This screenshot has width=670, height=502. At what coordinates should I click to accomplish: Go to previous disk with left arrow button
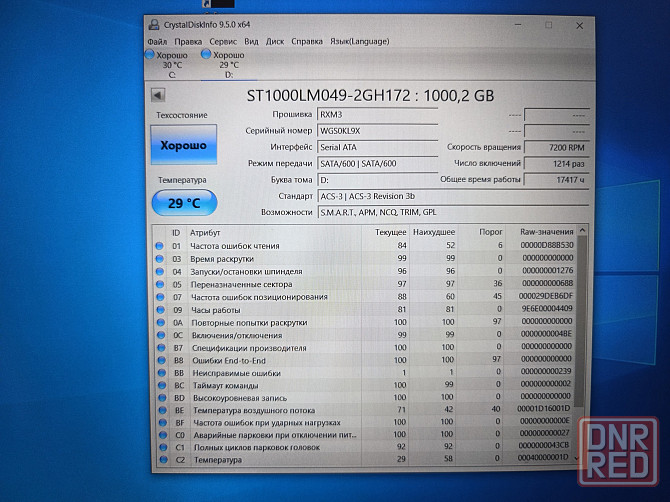(158, 95)
